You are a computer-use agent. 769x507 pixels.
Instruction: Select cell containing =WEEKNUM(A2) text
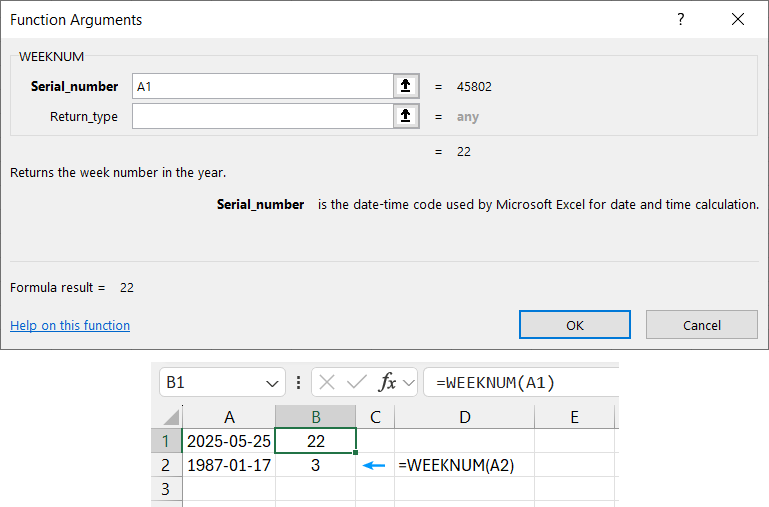464,465
